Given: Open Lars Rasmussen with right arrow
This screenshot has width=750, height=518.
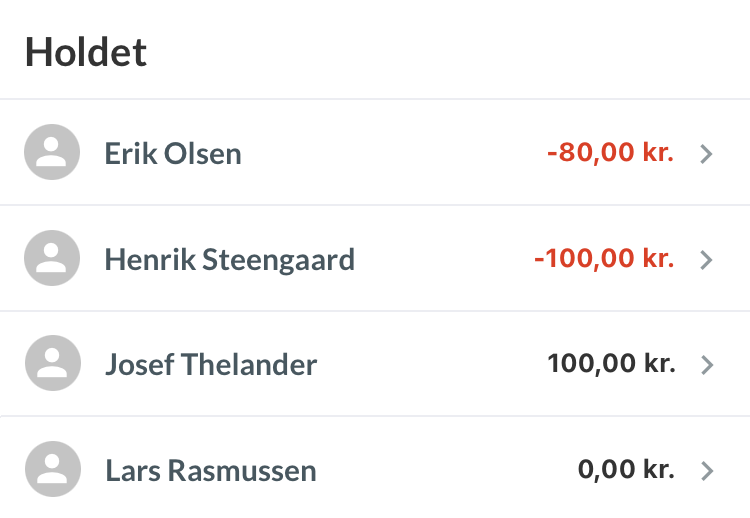Looking at the screenshot, I should click(706, 470).
